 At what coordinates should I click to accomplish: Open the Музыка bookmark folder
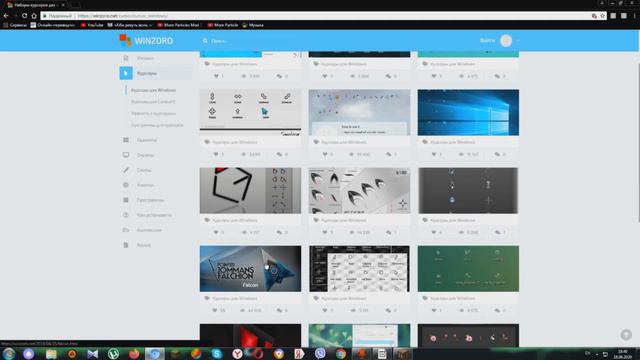coord(253,25)
